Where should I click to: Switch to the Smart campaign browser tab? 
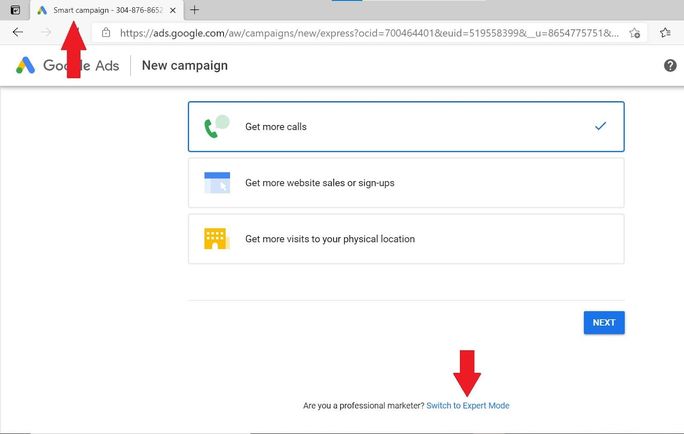(100, 10)
